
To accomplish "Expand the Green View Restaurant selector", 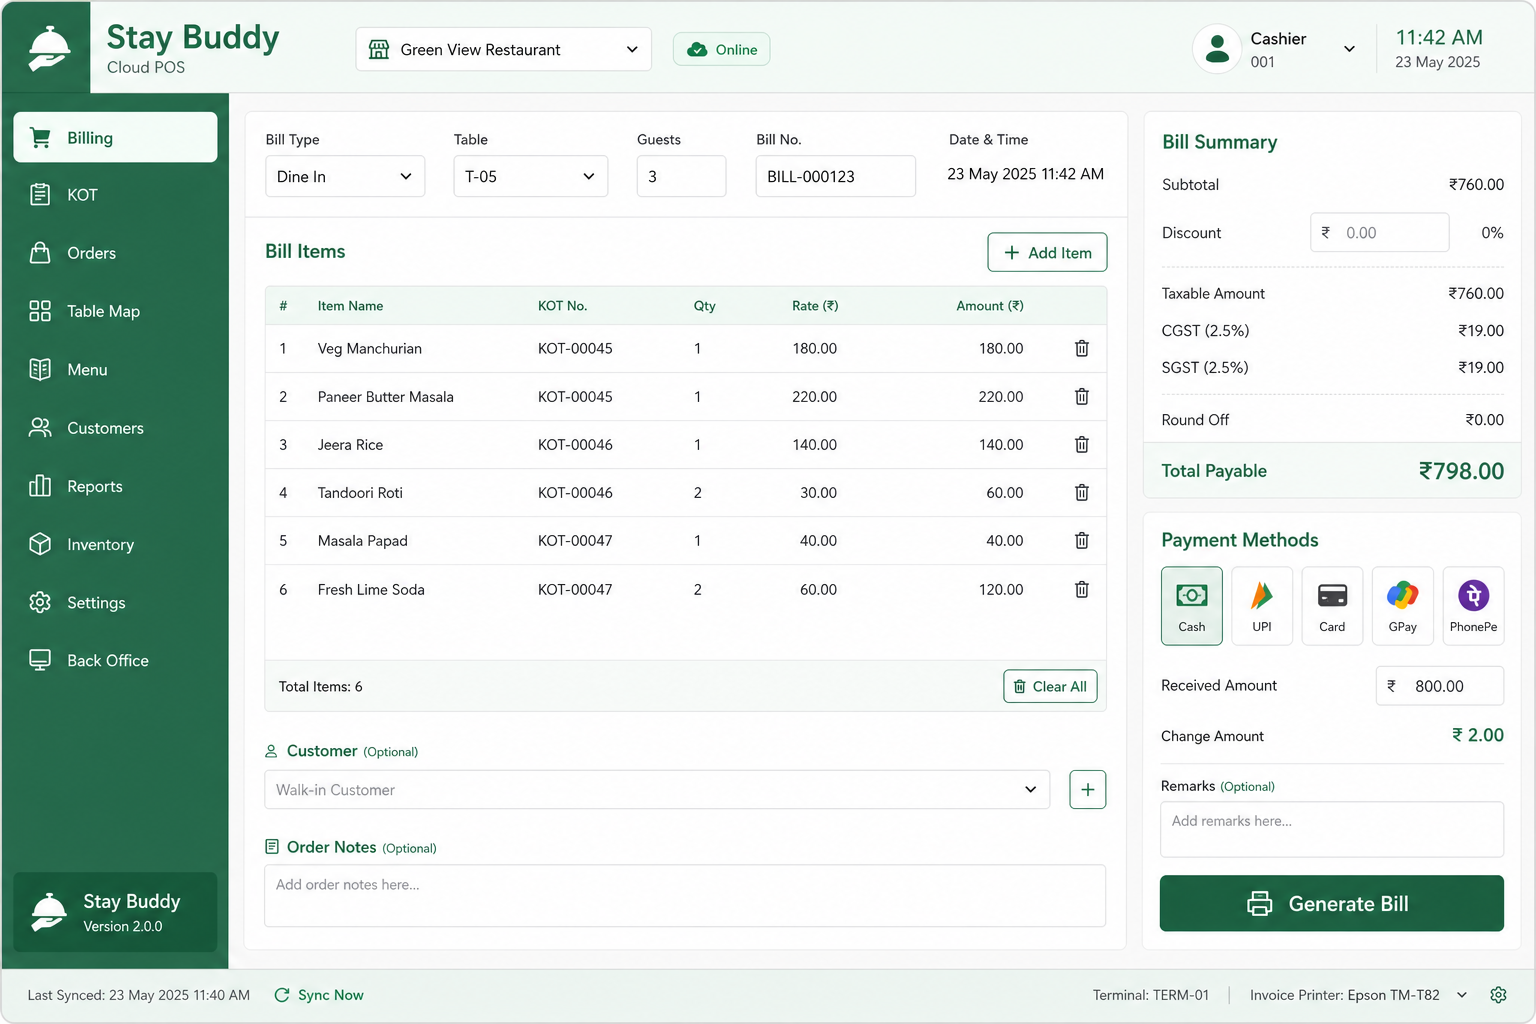I will 503,49.
